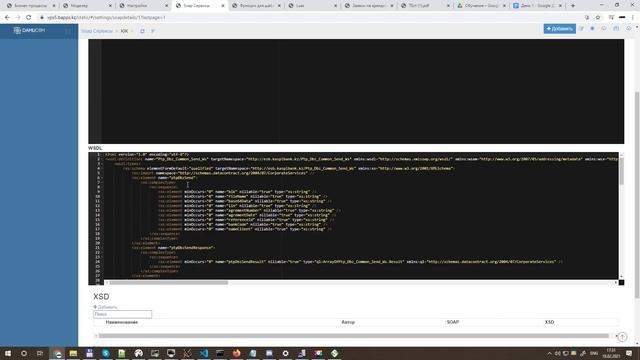Open the Windows Start menu
The width and height of the screenshot is (640, 360).
[7, 353]
